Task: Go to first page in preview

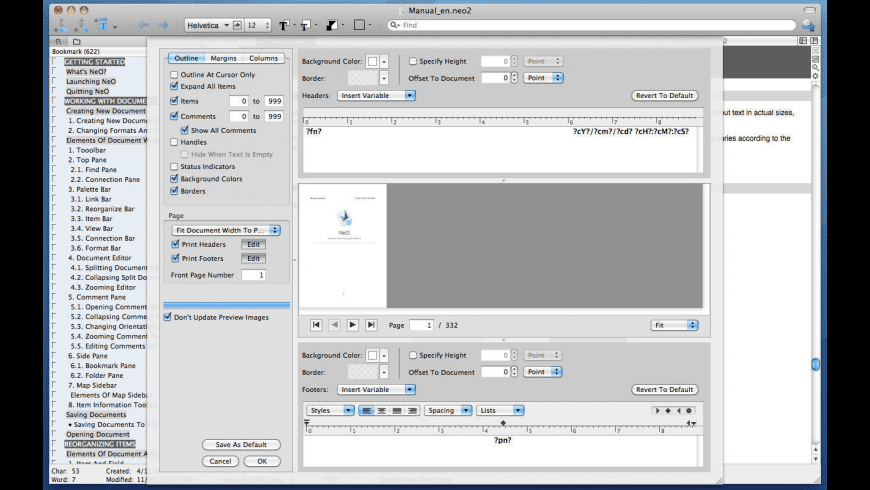Action: tap(316, 325)
